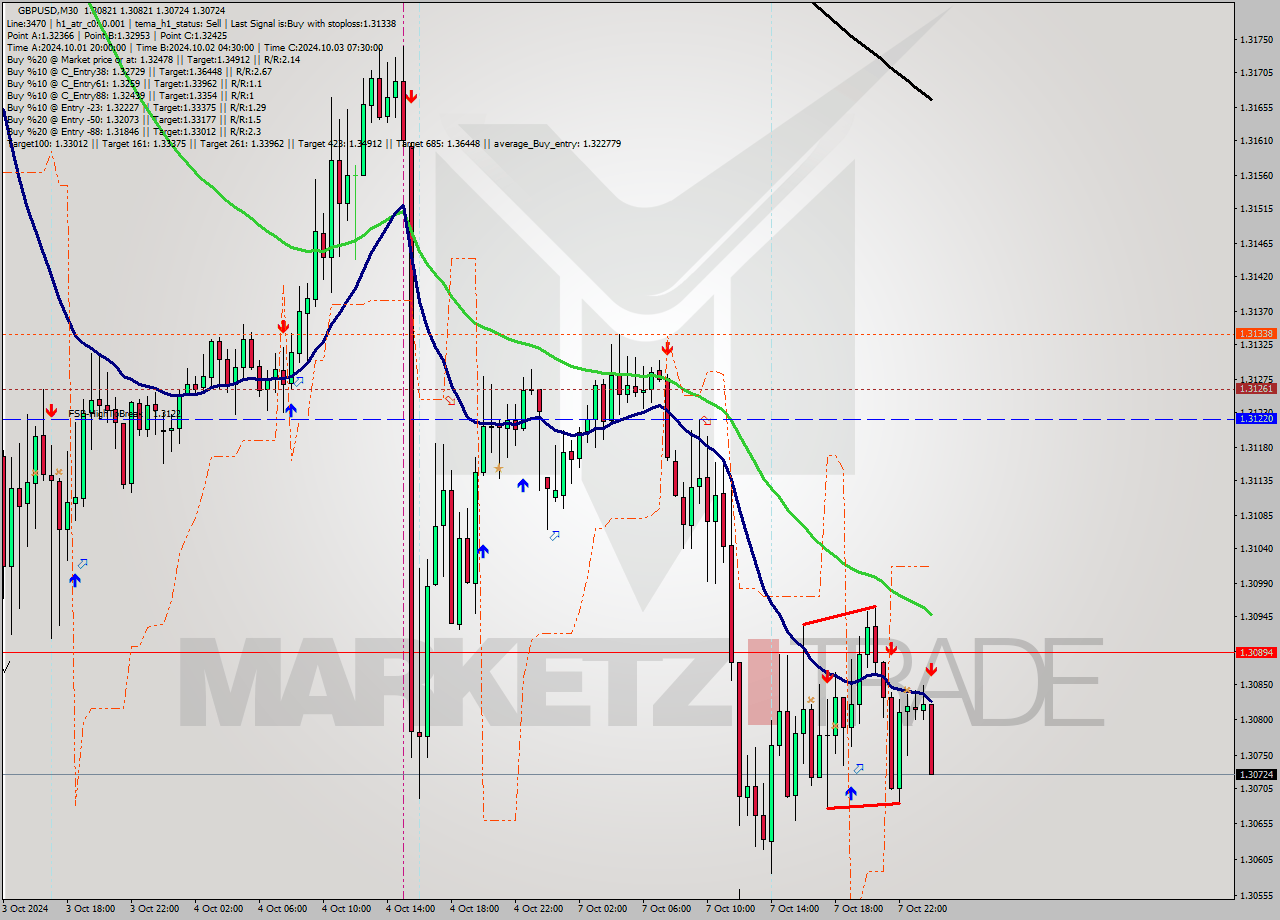Click the '4 Oct 14:00' time axis label
The height and width of the screenshot is (920, 1280).
pyautogui.click(x=410, y=909)
